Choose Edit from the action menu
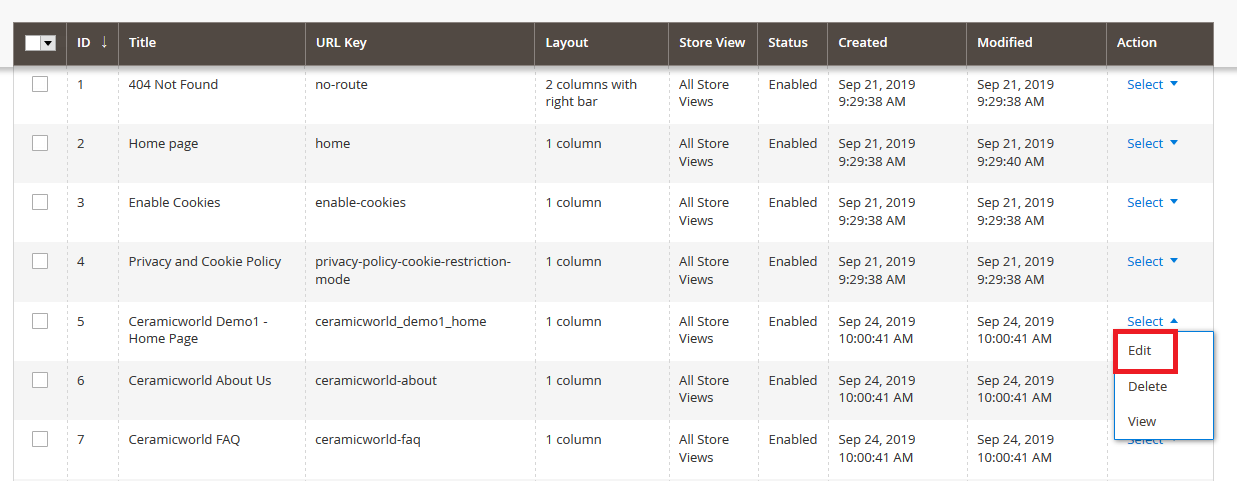Screen dimensions: 1237x481 1140,351
